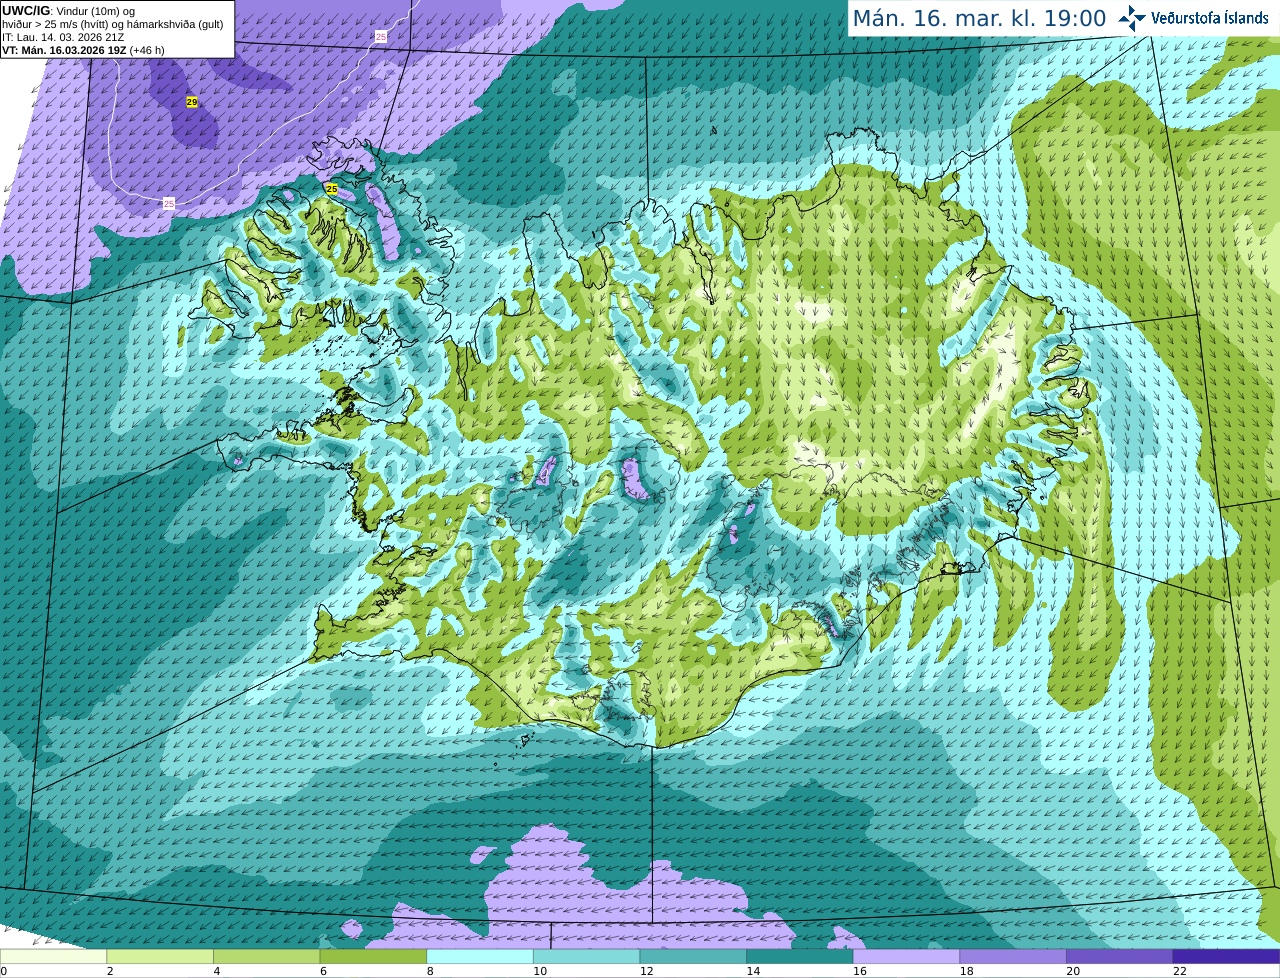Click the 'VT: Mán. 16.03.2026 19Z (+46 h)' line
This screenshot has width=1280, height=978.
[83, 50]
